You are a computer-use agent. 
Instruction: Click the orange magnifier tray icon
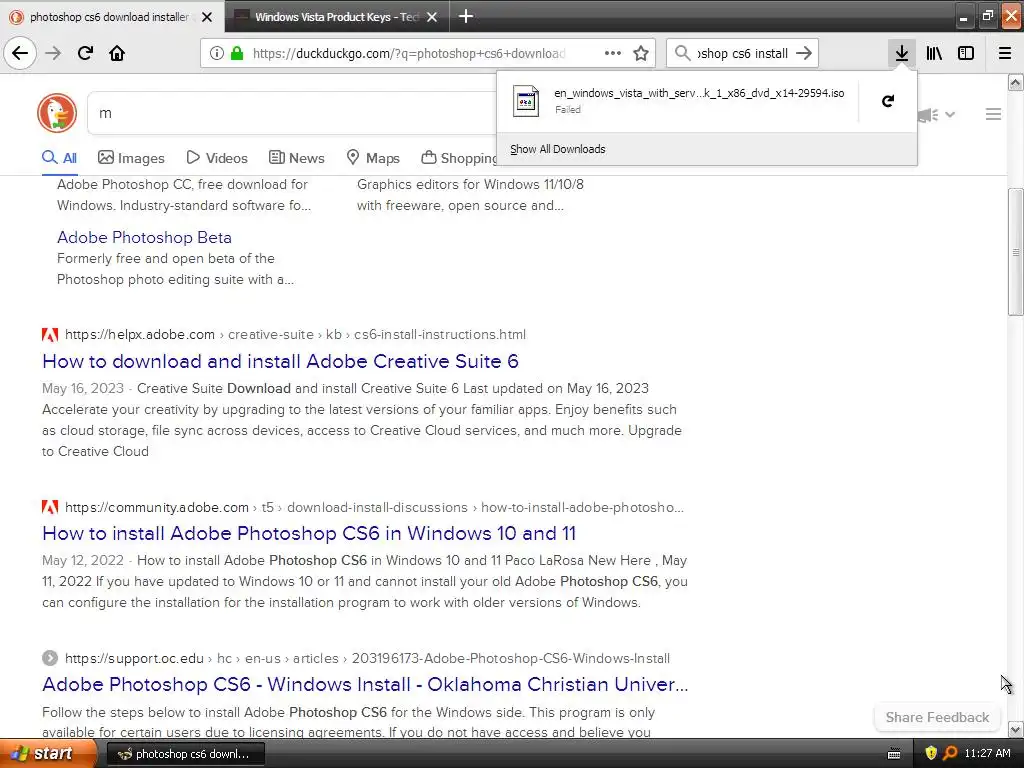click(950, 754)
